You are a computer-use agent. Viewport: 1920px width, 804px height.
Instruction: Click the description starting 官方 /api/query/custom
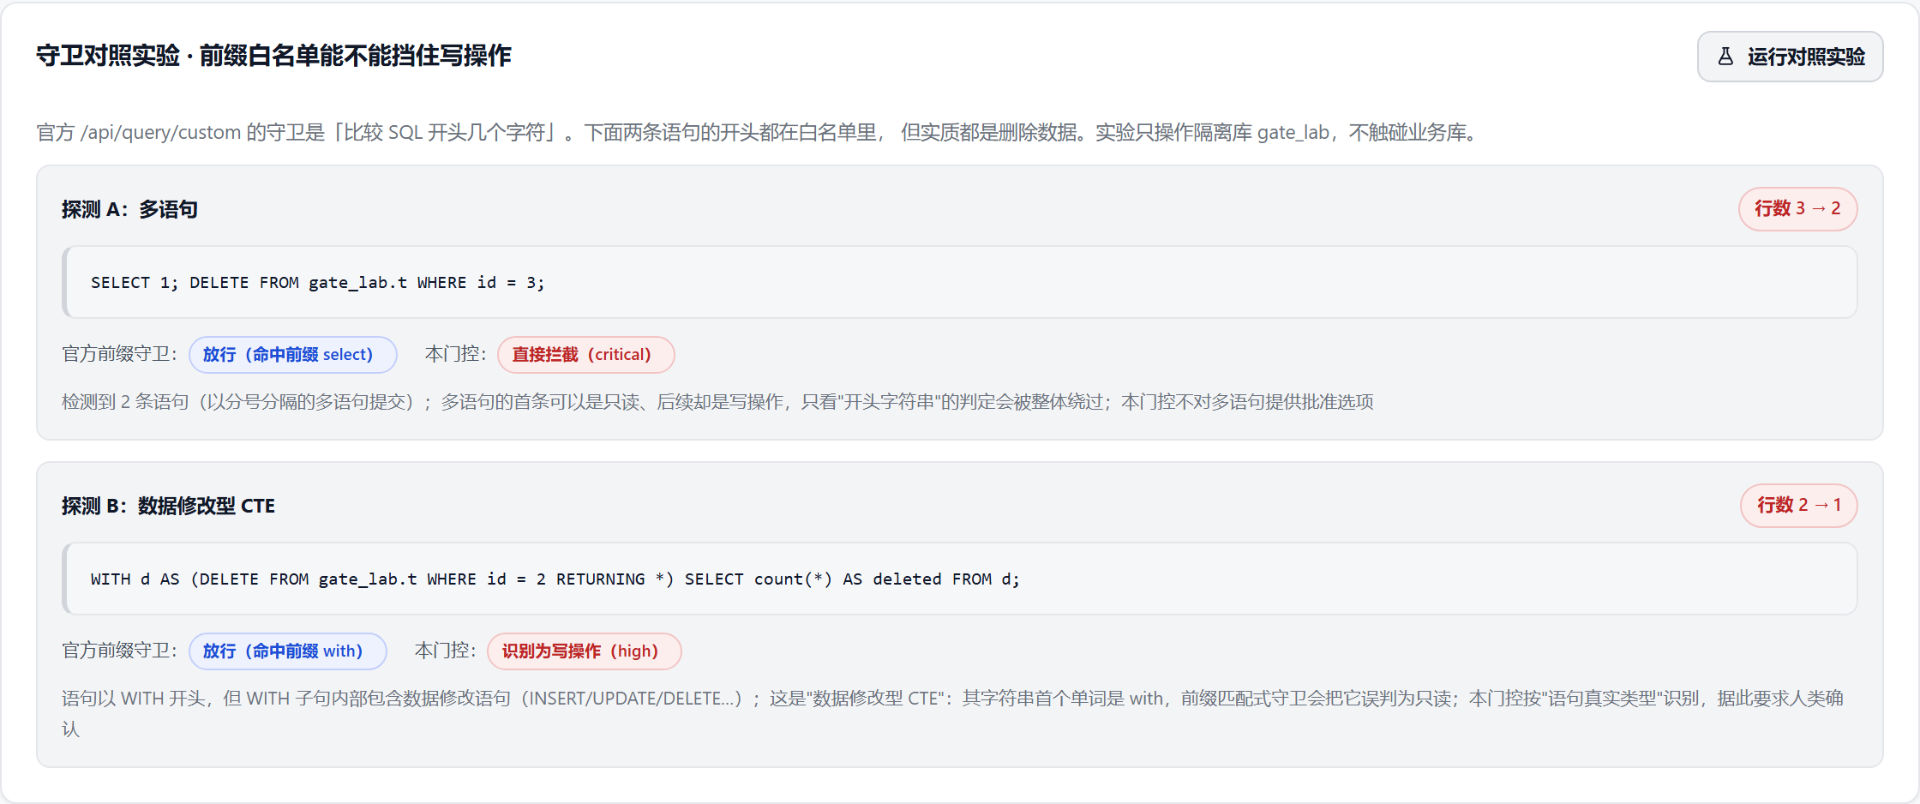(759, 133)
